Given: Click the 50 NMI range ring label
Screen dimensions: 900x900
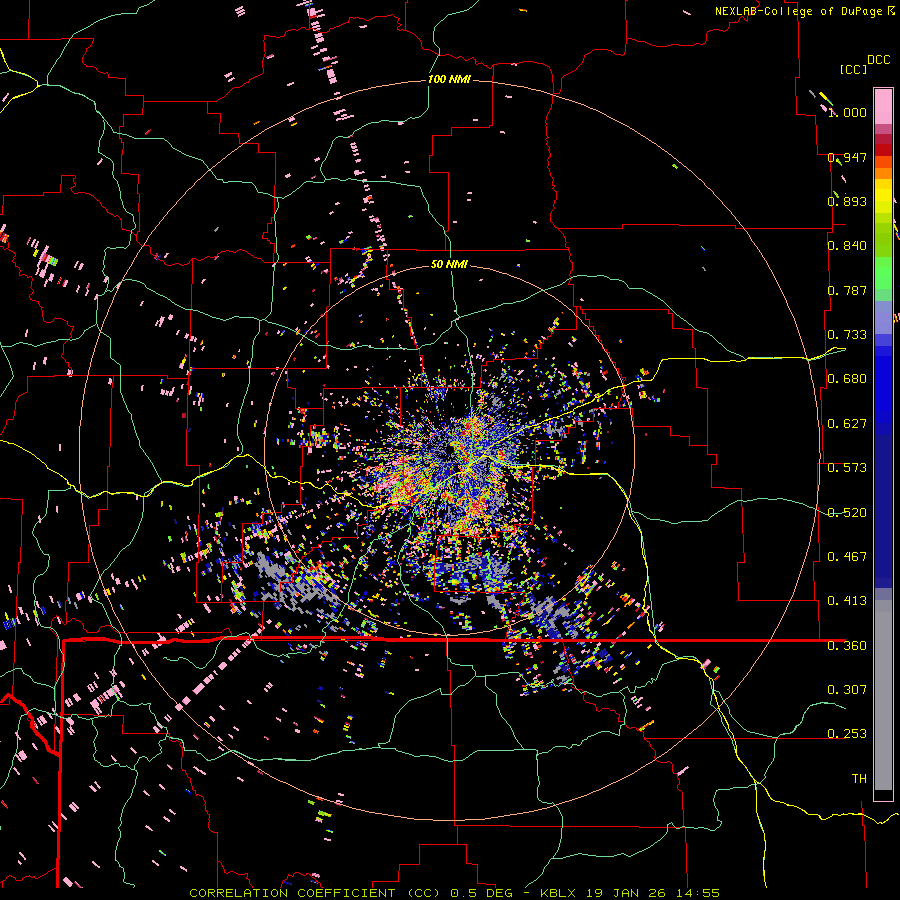Looking at the screenshot, I should pyautogui.click(x=449, y=264).
